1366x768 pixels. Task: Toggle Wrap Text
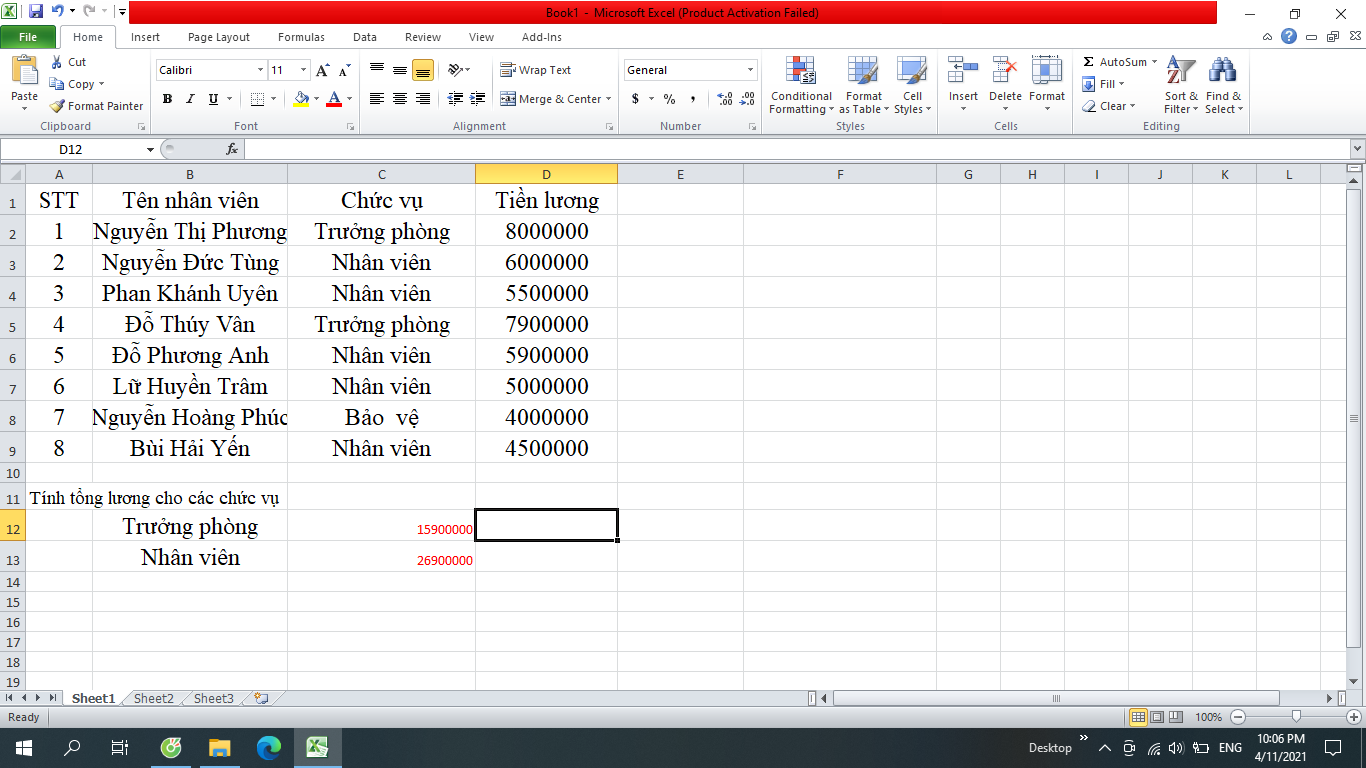point(536,70)
